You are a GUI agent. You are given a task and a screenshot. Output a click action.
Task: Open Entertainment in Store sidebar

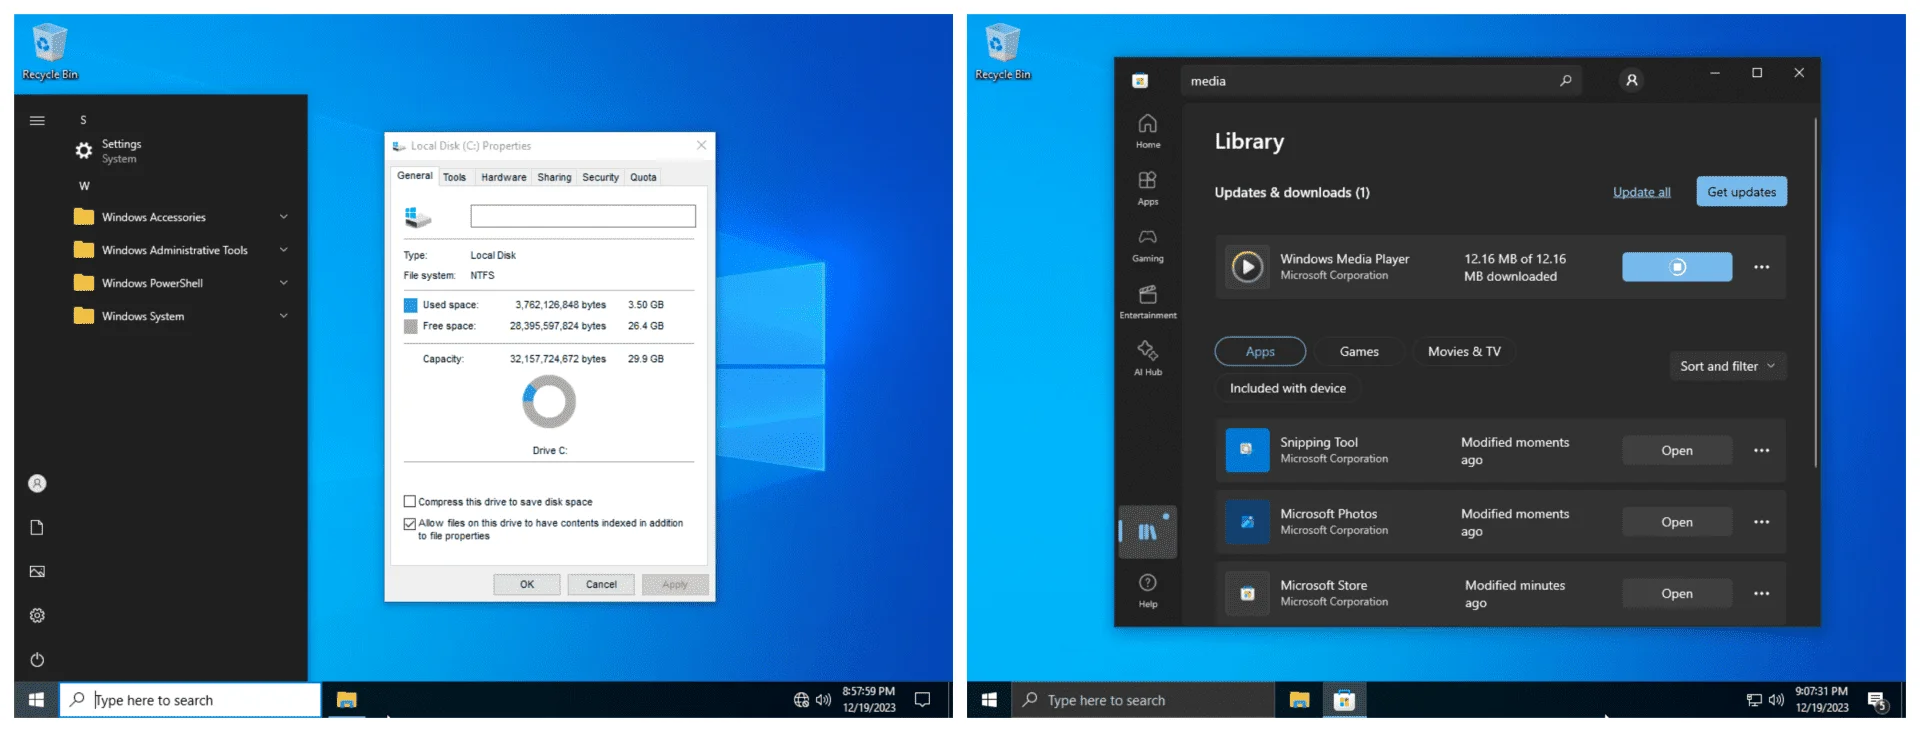pyautogui.click(x=1148, y=302)
